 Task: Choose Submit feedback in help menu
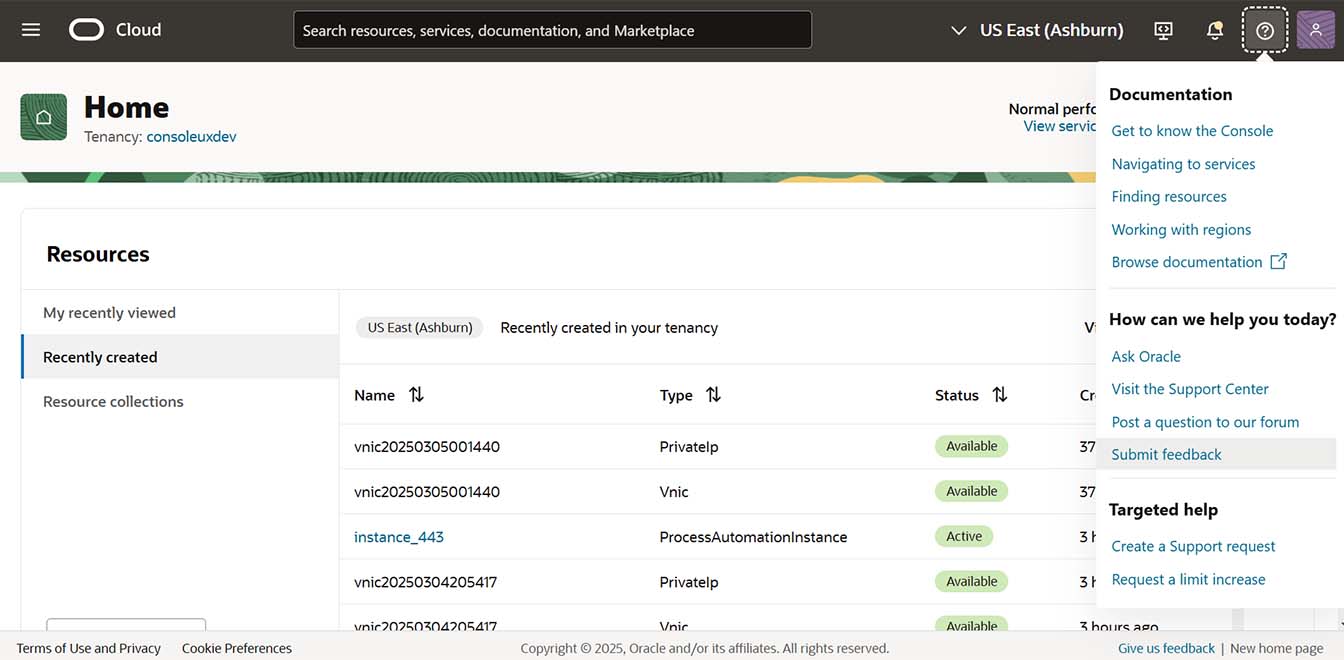[x=1166, y=454]
